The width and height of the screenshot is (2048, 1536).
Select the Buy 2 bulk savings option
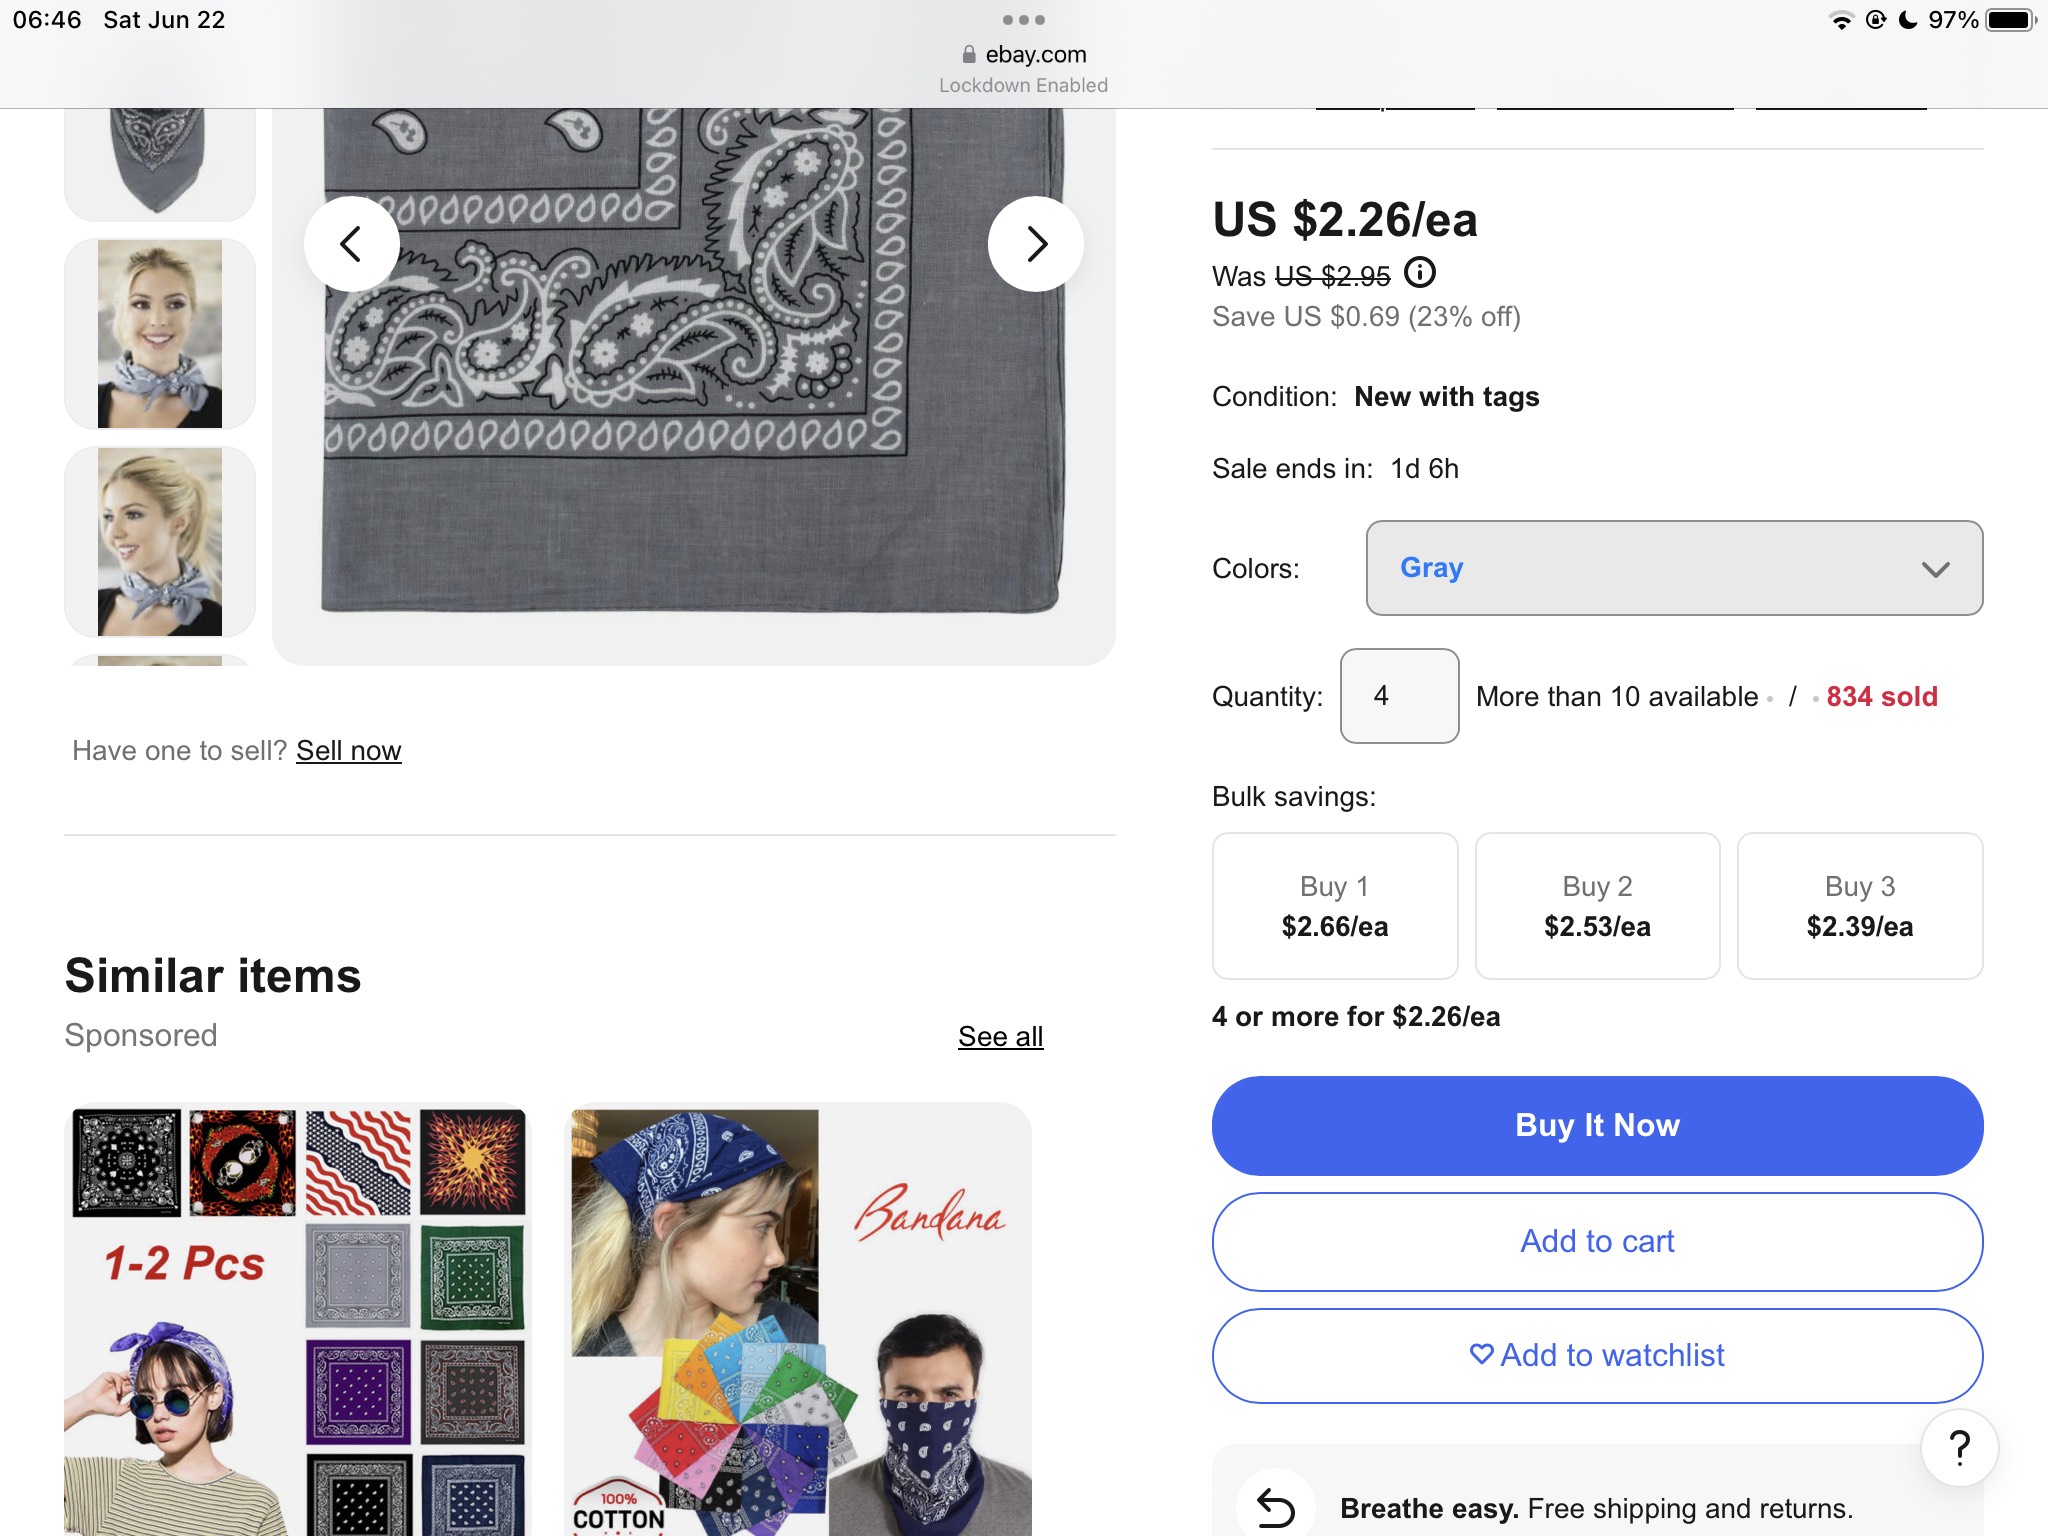(x=1597, y=906)
